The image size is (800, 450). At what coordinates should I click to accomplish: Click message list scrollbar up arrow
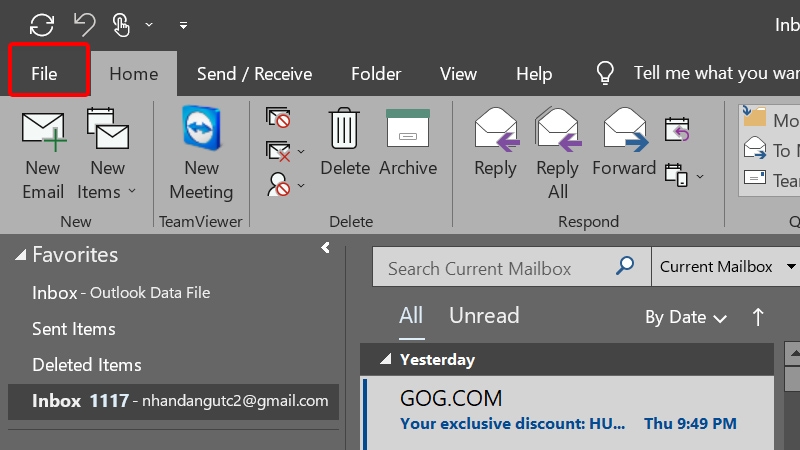click(793, 354)
